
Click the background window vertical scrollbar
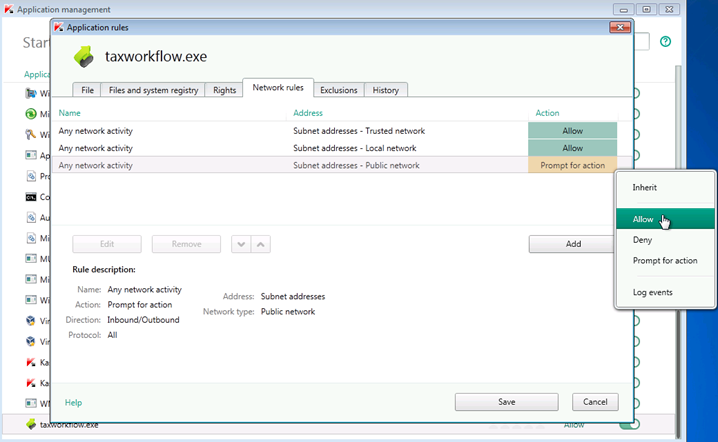[678, 250]
